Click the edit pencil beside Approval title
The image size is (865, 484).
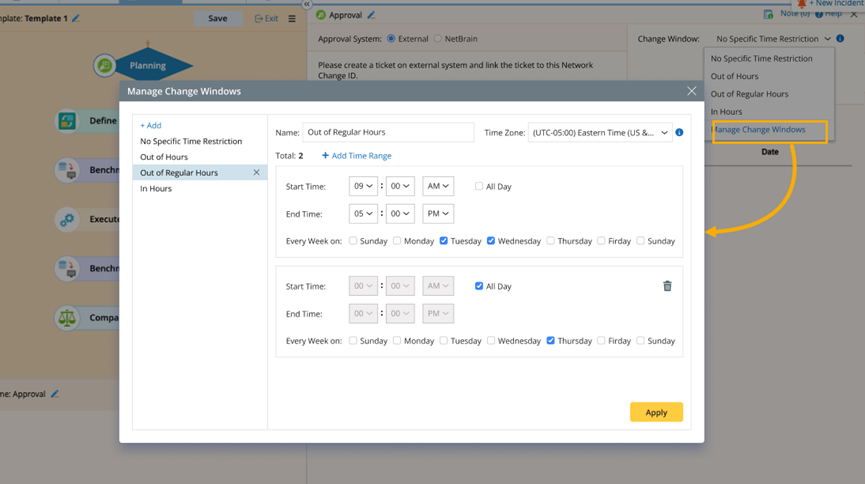coord(372,15)
